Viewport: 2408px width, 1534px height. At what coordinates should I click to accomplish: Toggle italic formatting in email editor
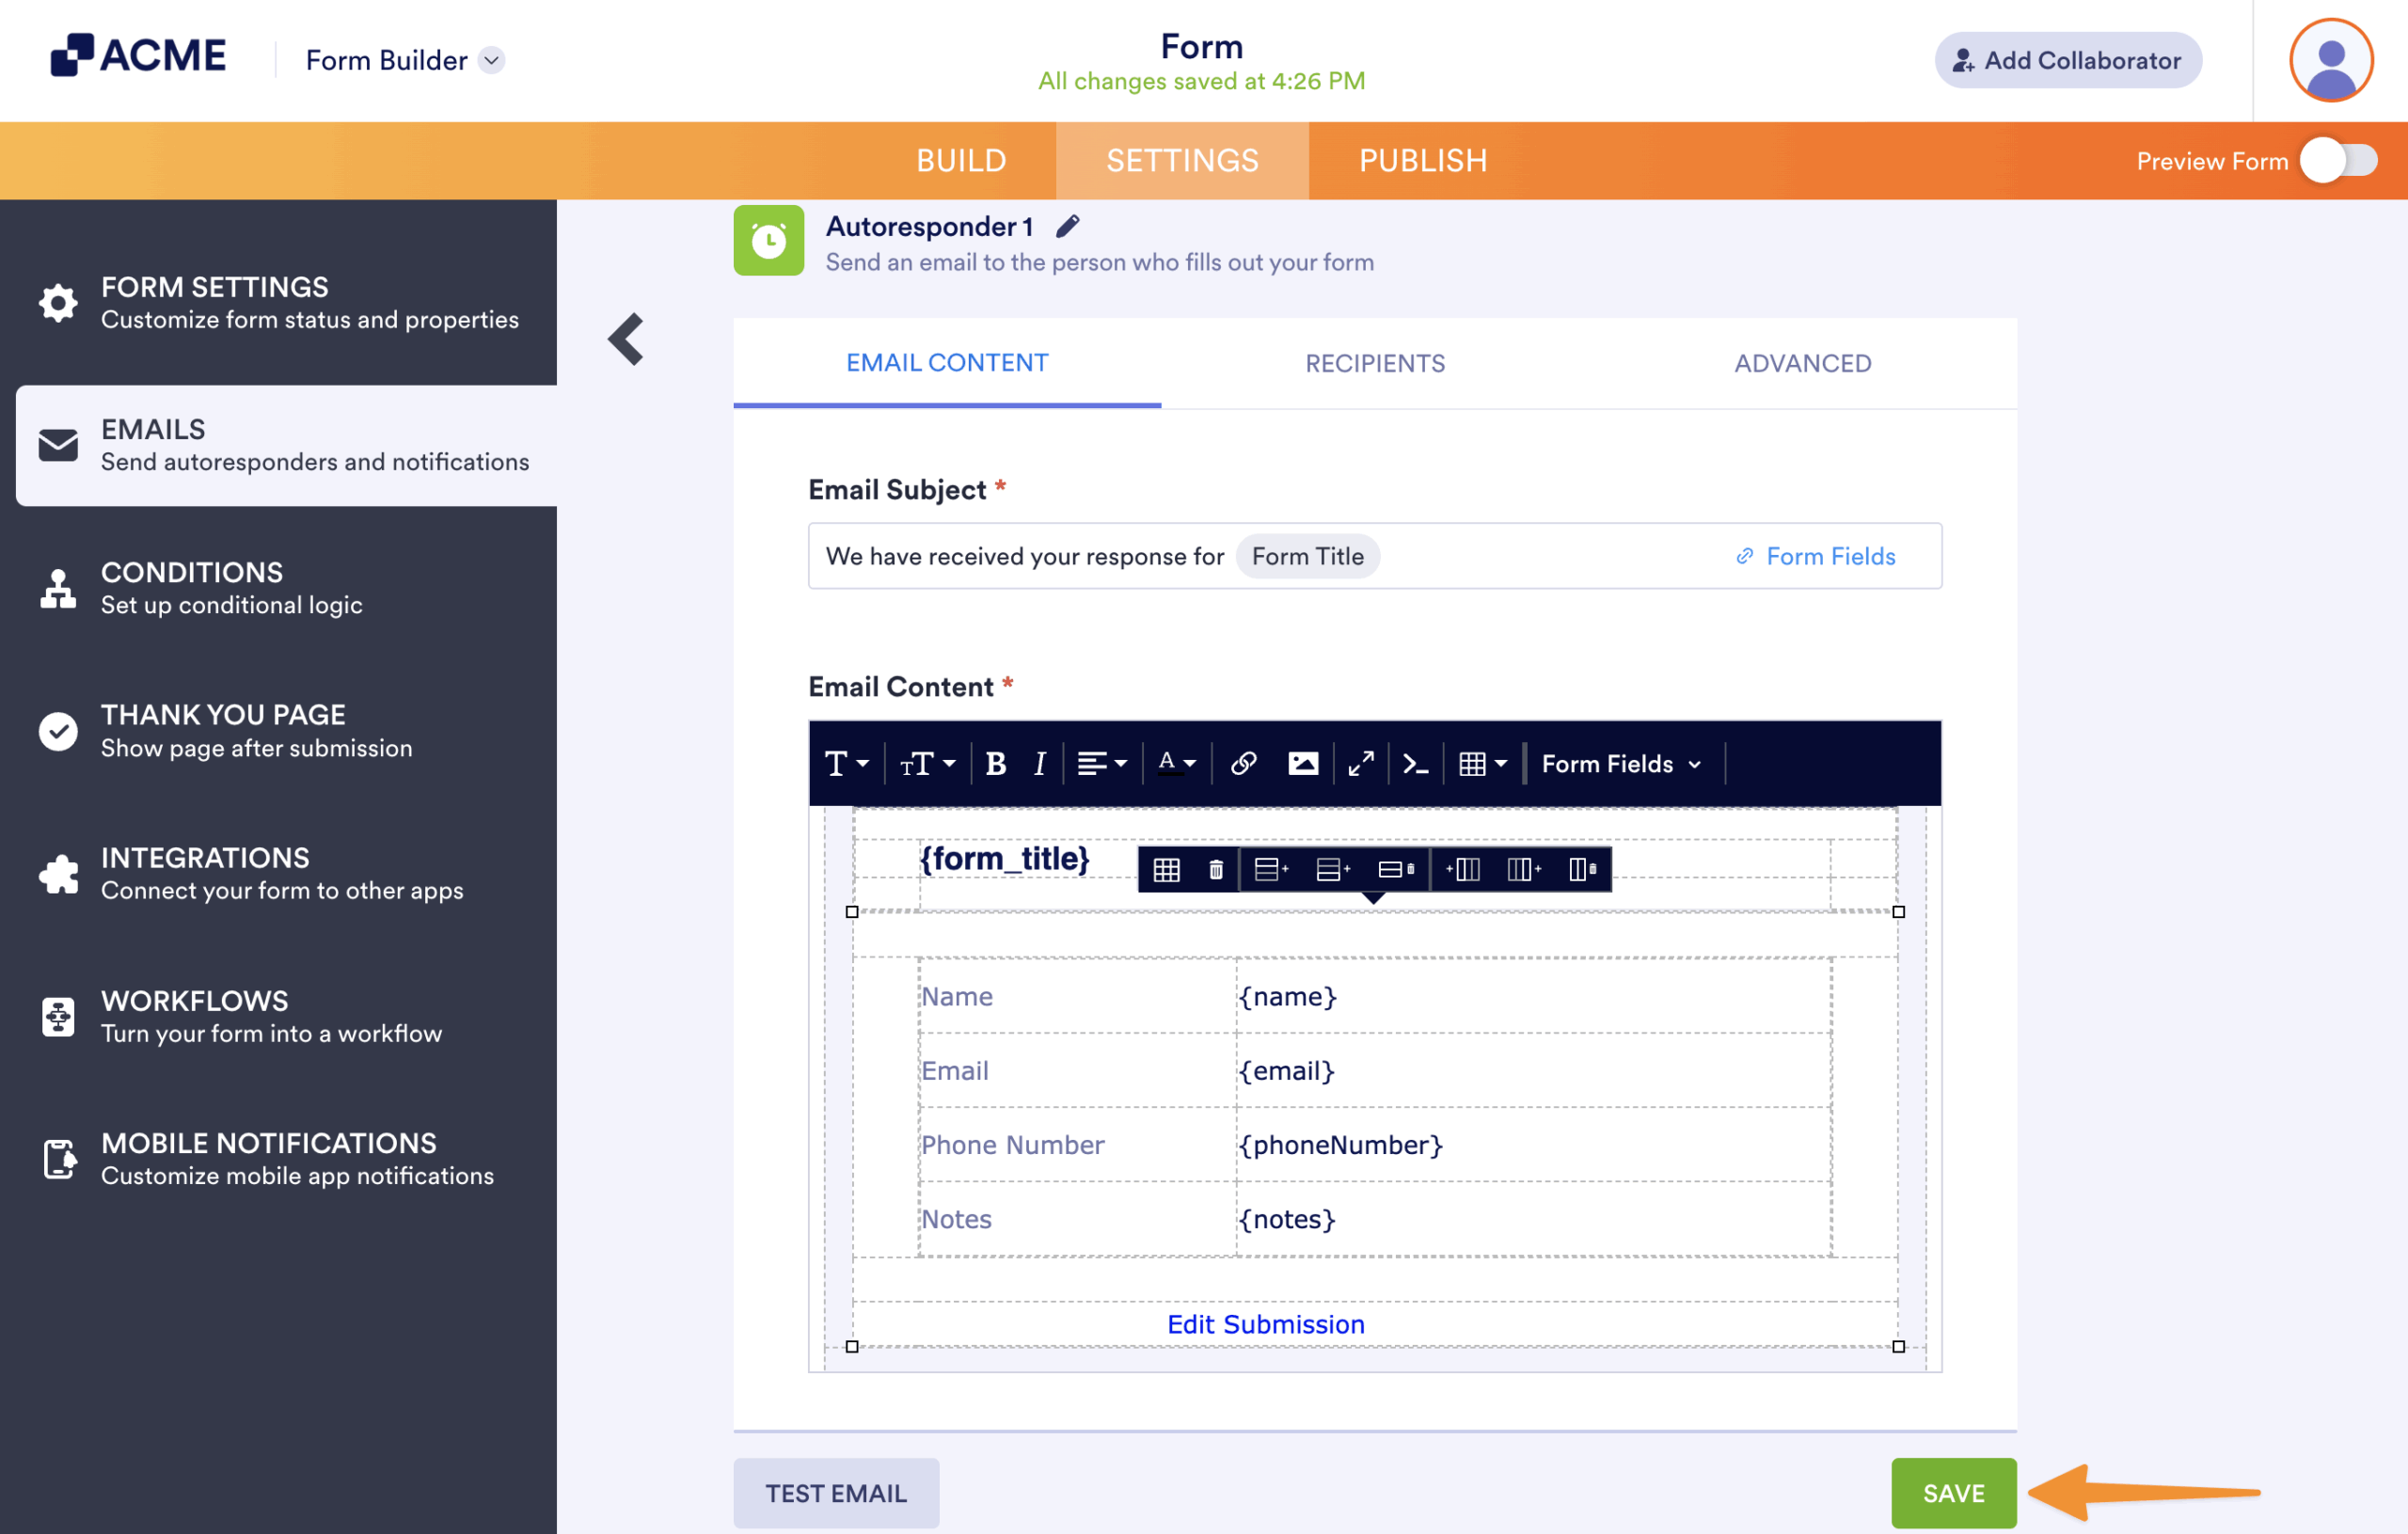1039,764
